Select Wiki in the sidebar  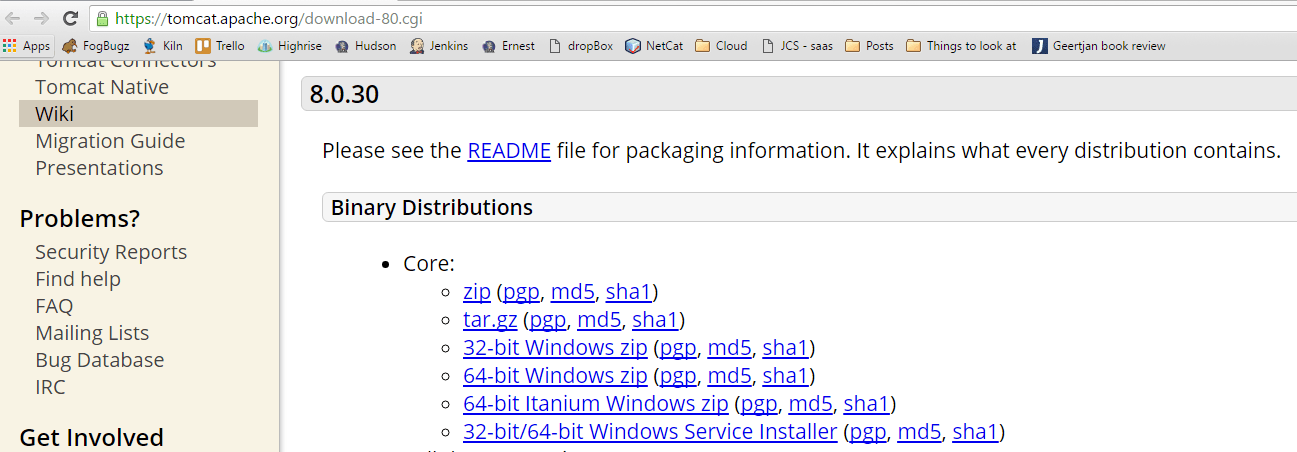click(55, 114)
